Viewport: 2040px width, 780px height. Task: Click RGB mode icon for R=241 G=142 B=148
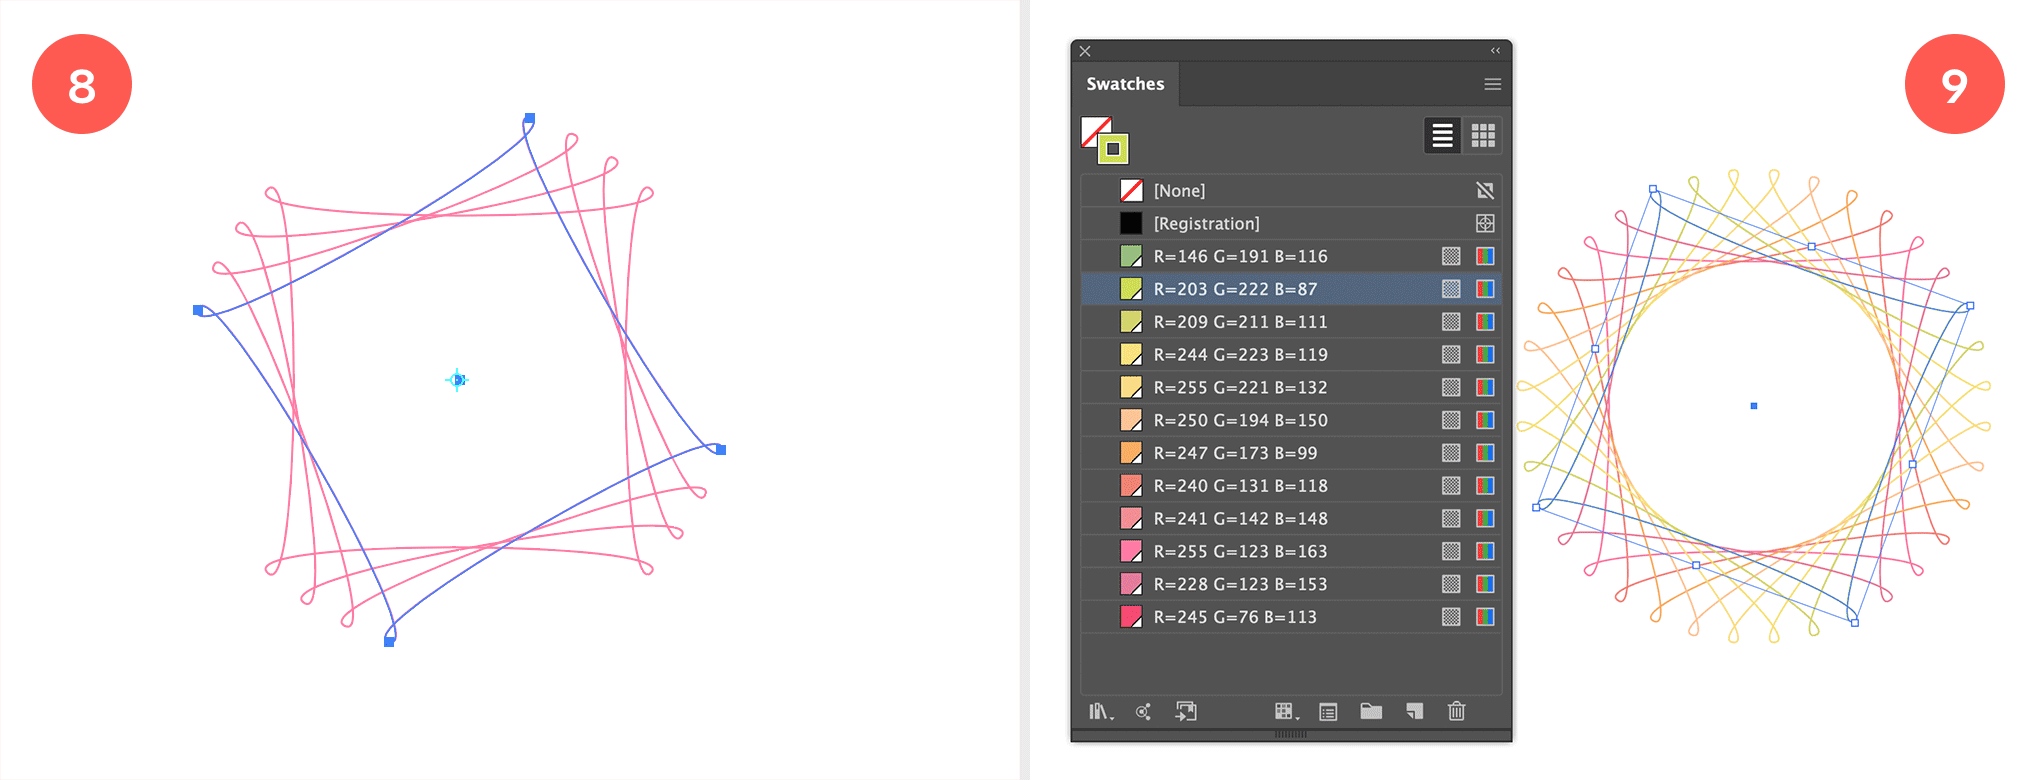point(1485,518)
